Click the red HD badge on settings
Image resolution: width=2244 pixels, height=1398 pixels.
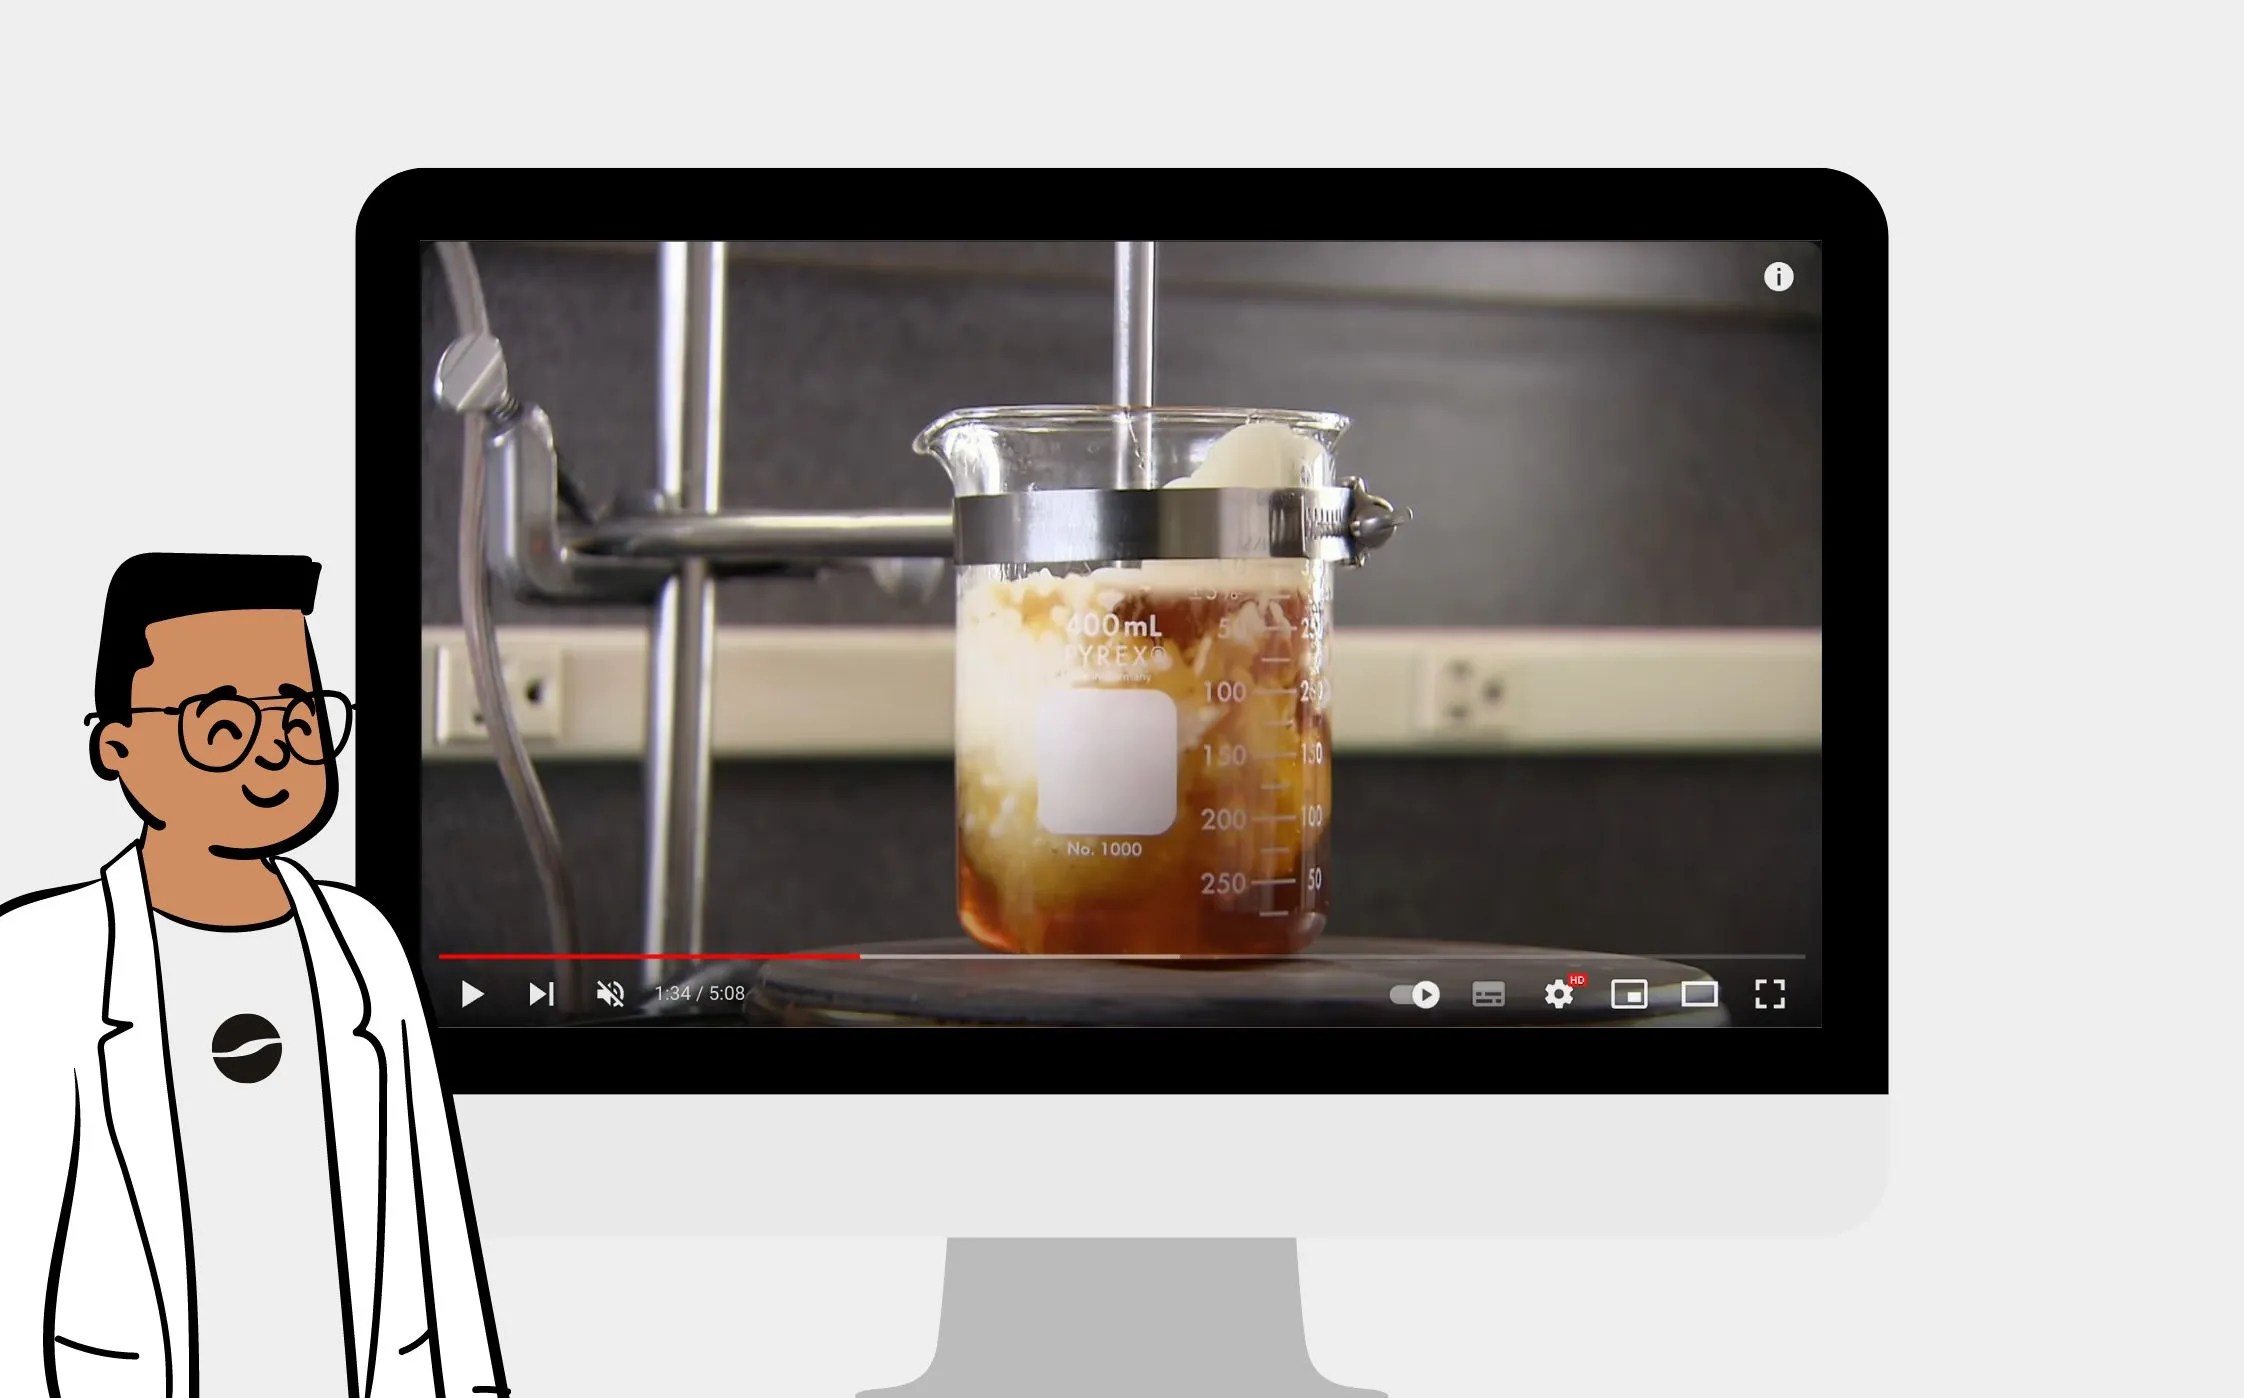click(x=1577, y=980)
